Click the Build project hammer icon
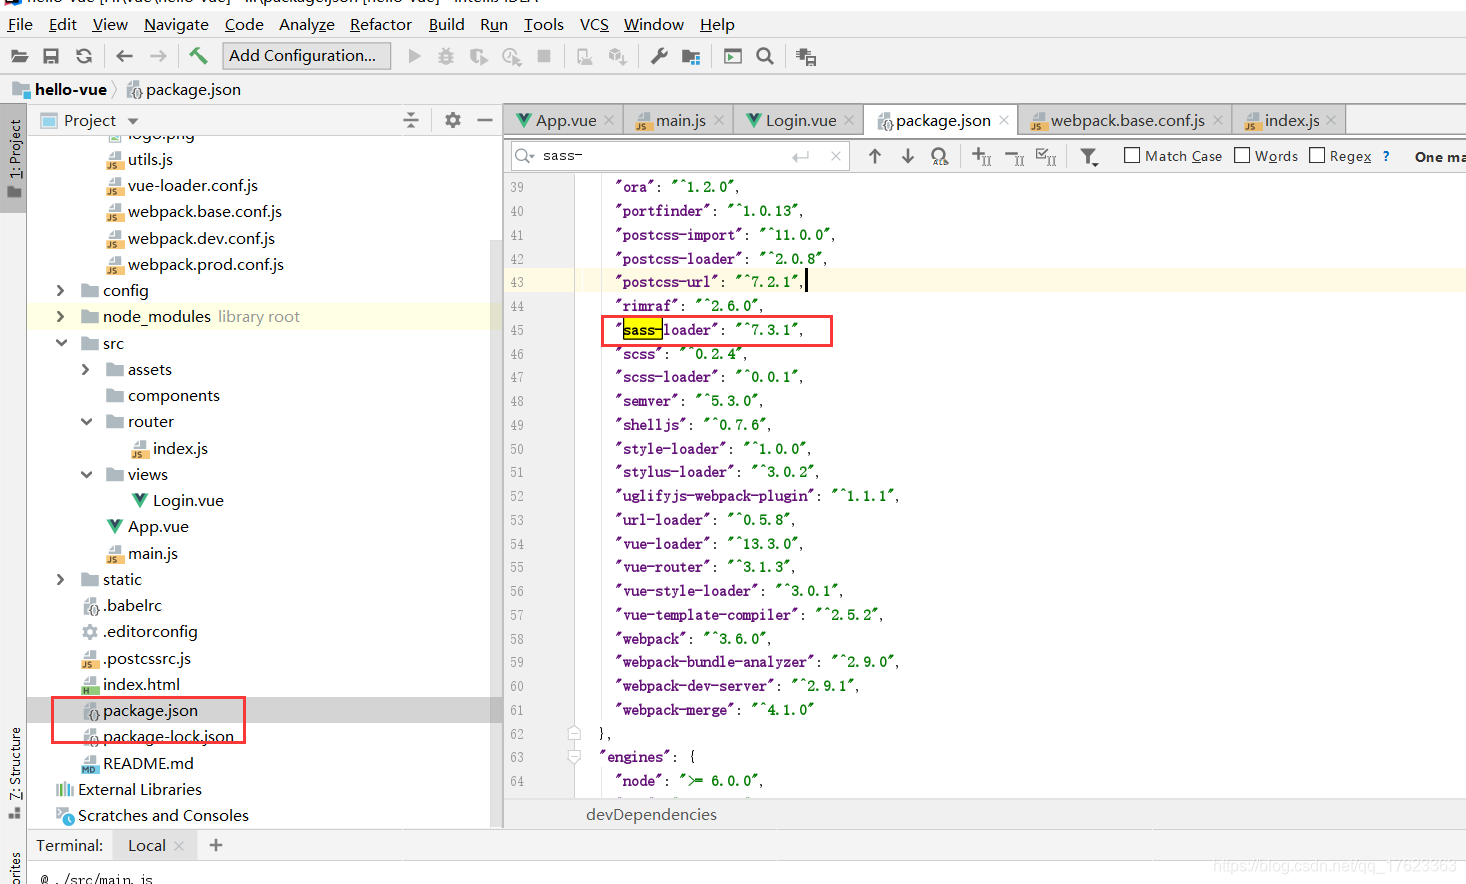The width and height of the screenshot is (1466, 884). click(198, 56)
